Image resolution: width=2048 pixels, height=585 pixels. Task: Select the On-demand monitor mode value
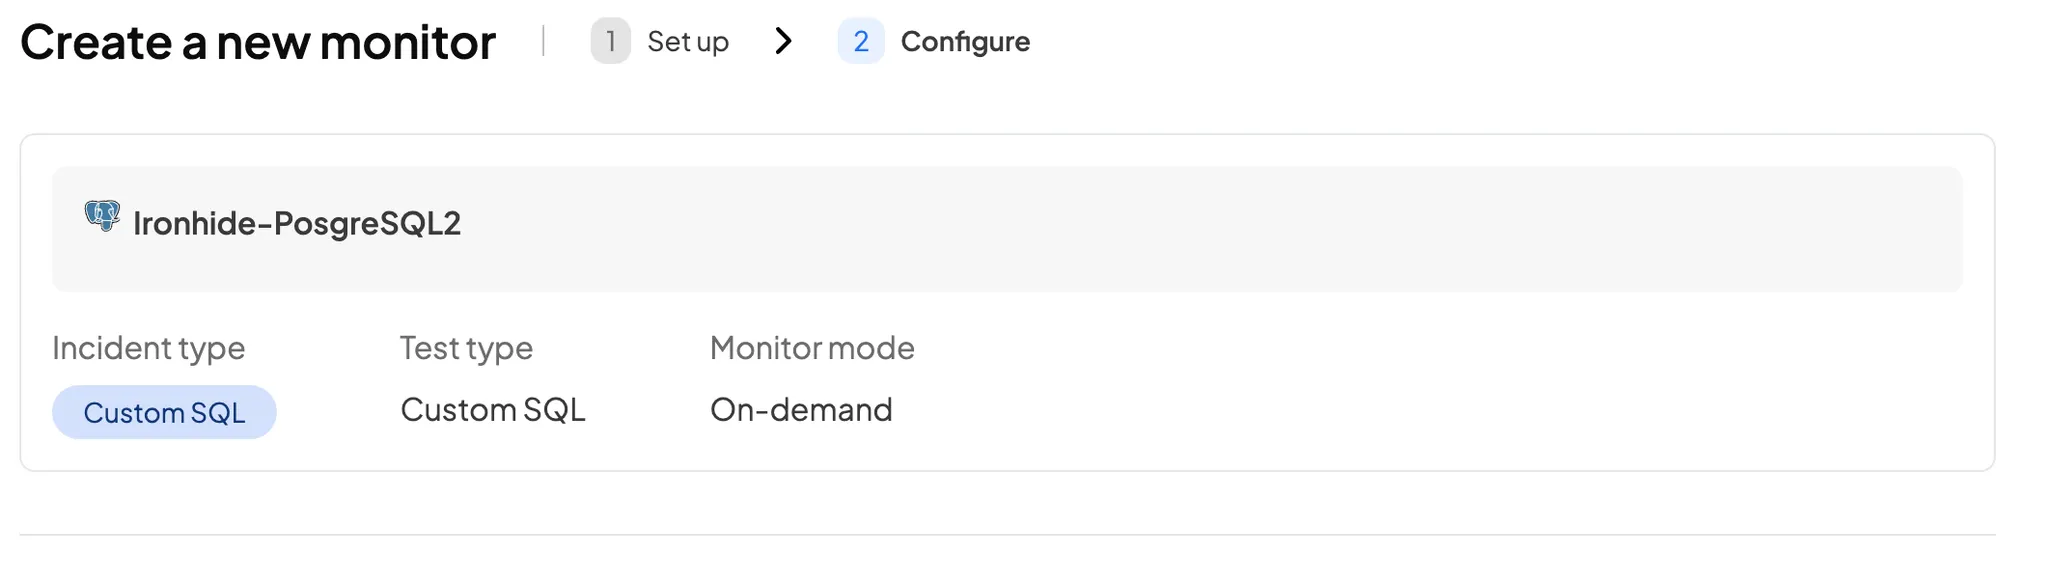coord(801,410)
